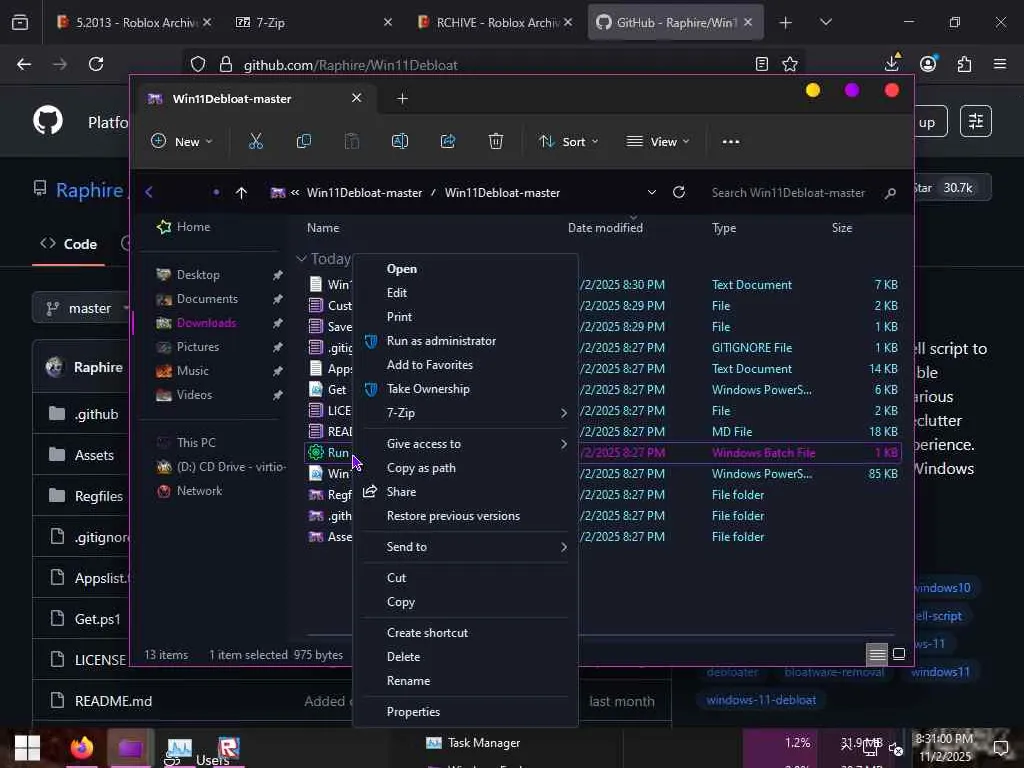Expand the address bar history dropdown

652,192
